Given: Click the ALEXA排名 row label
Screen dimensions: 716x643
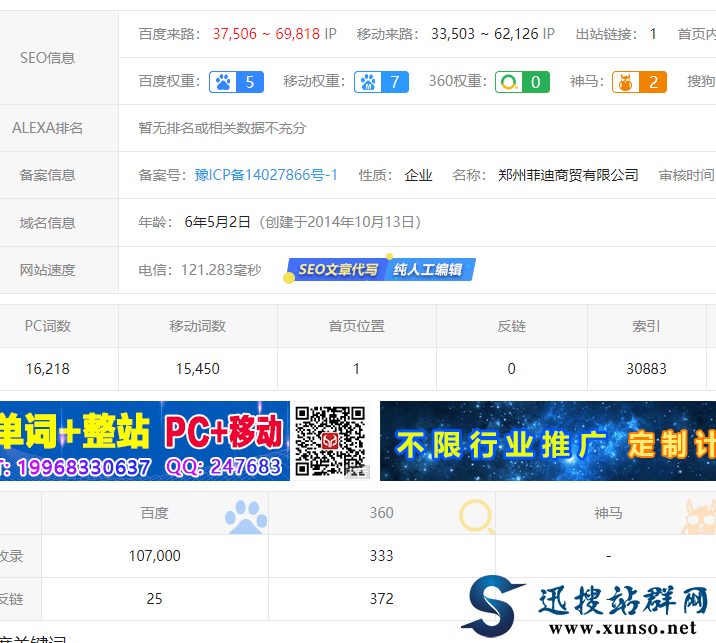Looking at the screenshot, I should 47,128.
